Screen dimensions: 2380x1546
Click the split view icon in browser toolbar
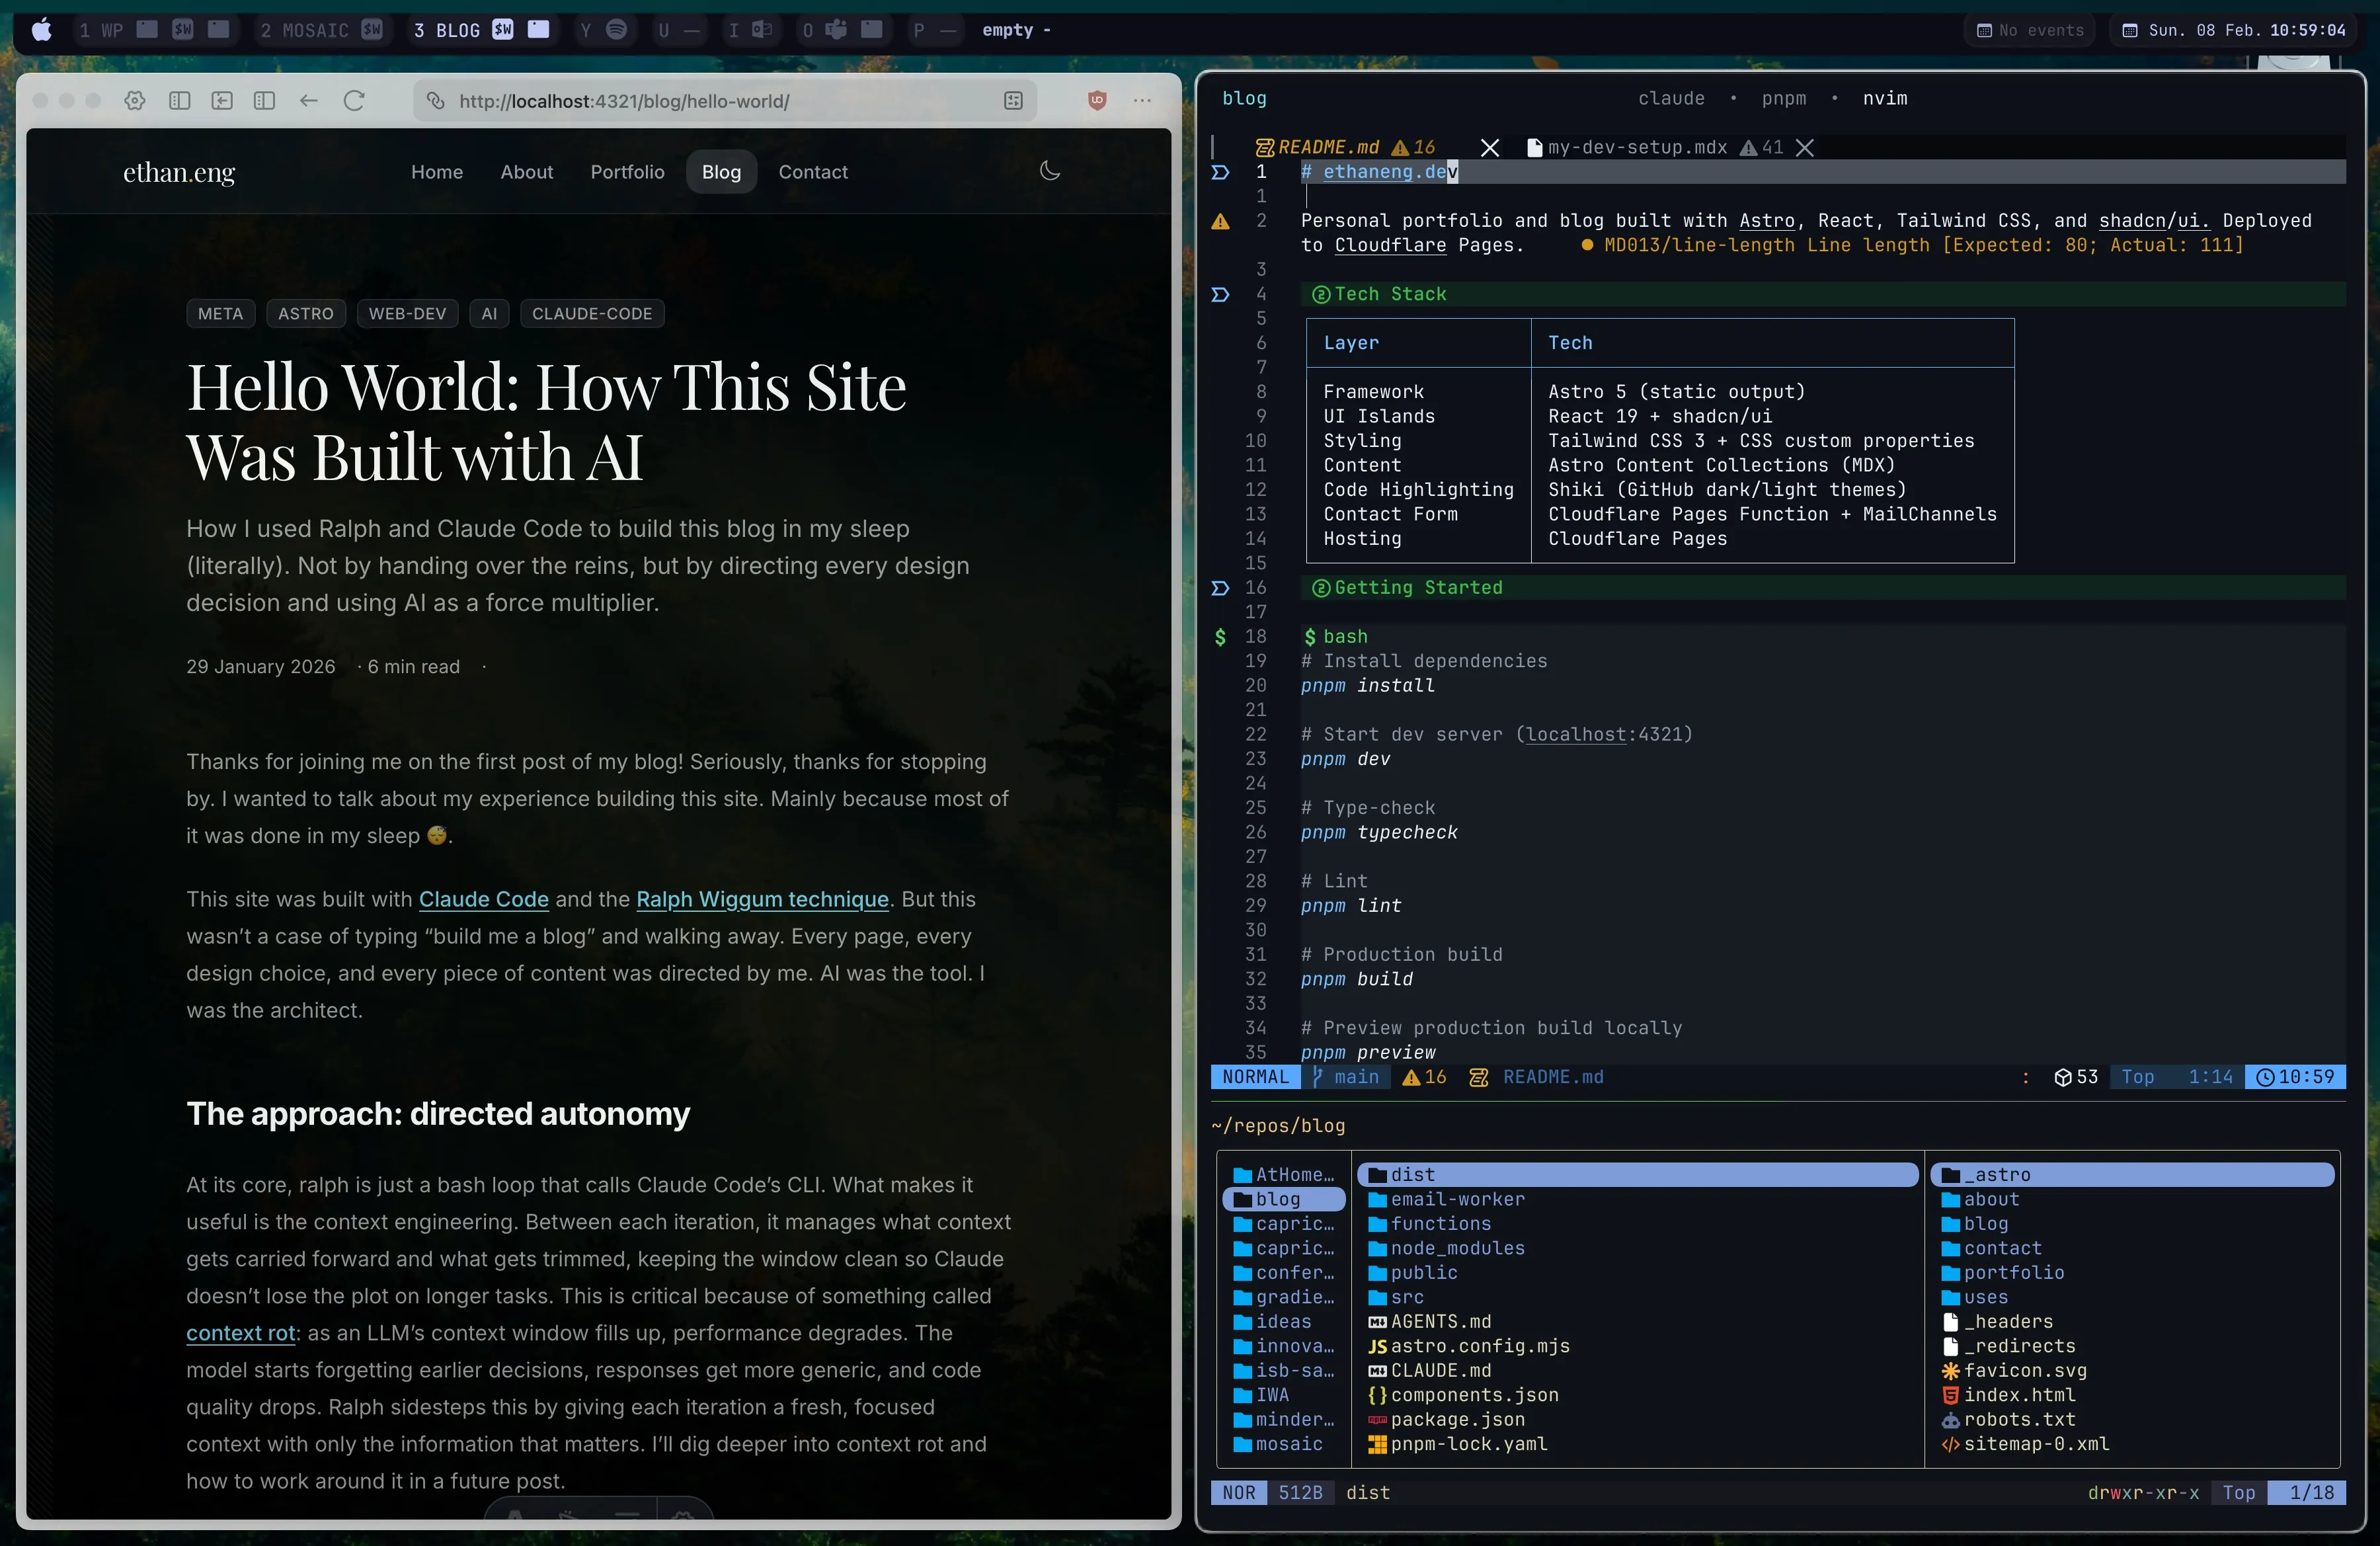[264, 101]
